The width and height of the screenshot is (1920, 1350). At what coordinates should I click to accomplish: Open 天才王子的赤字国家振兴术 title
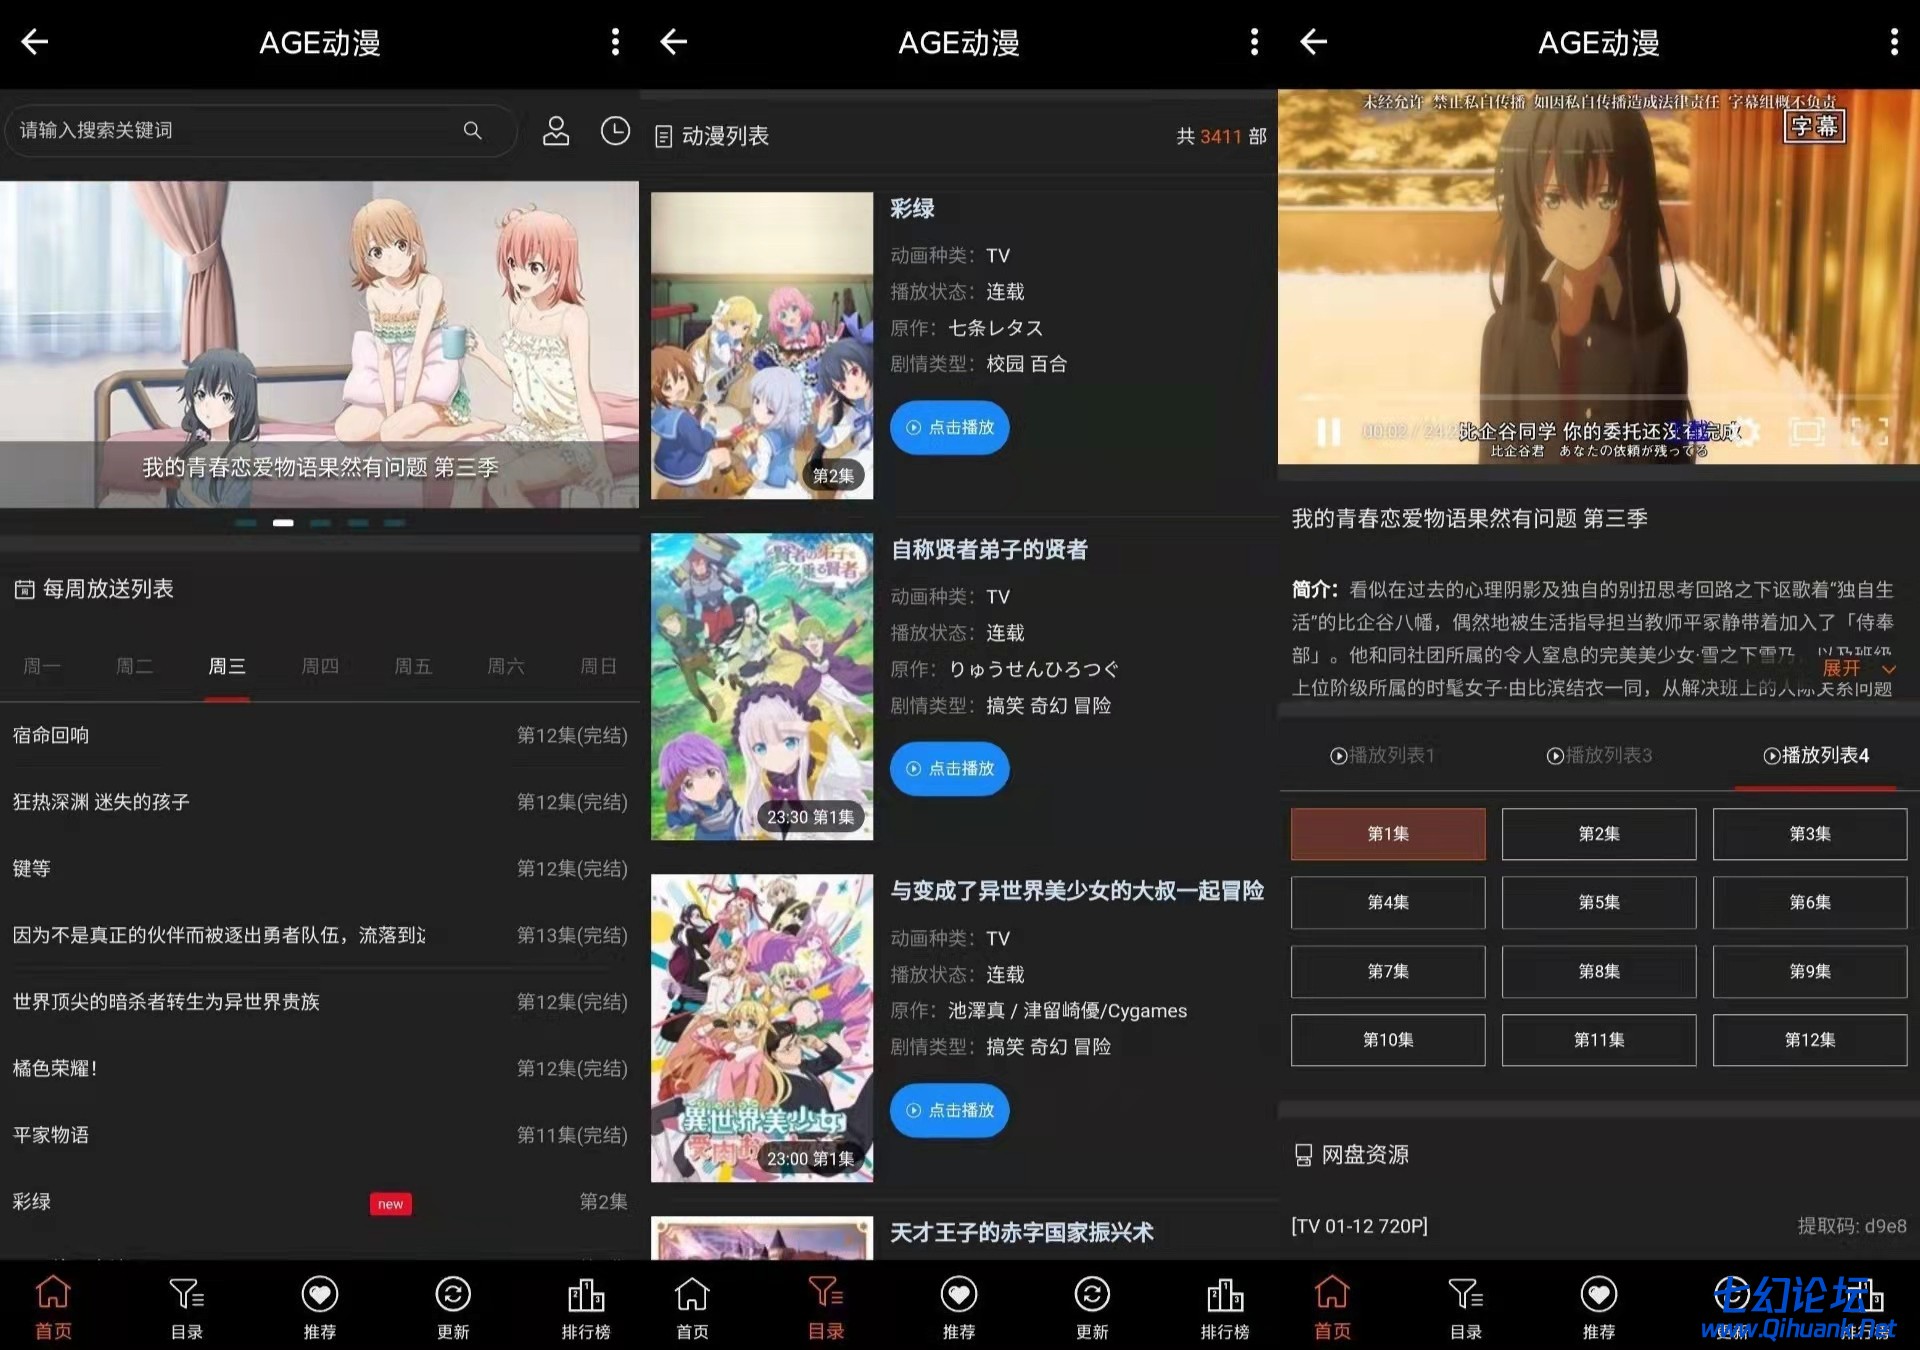pos(1021,1232)
